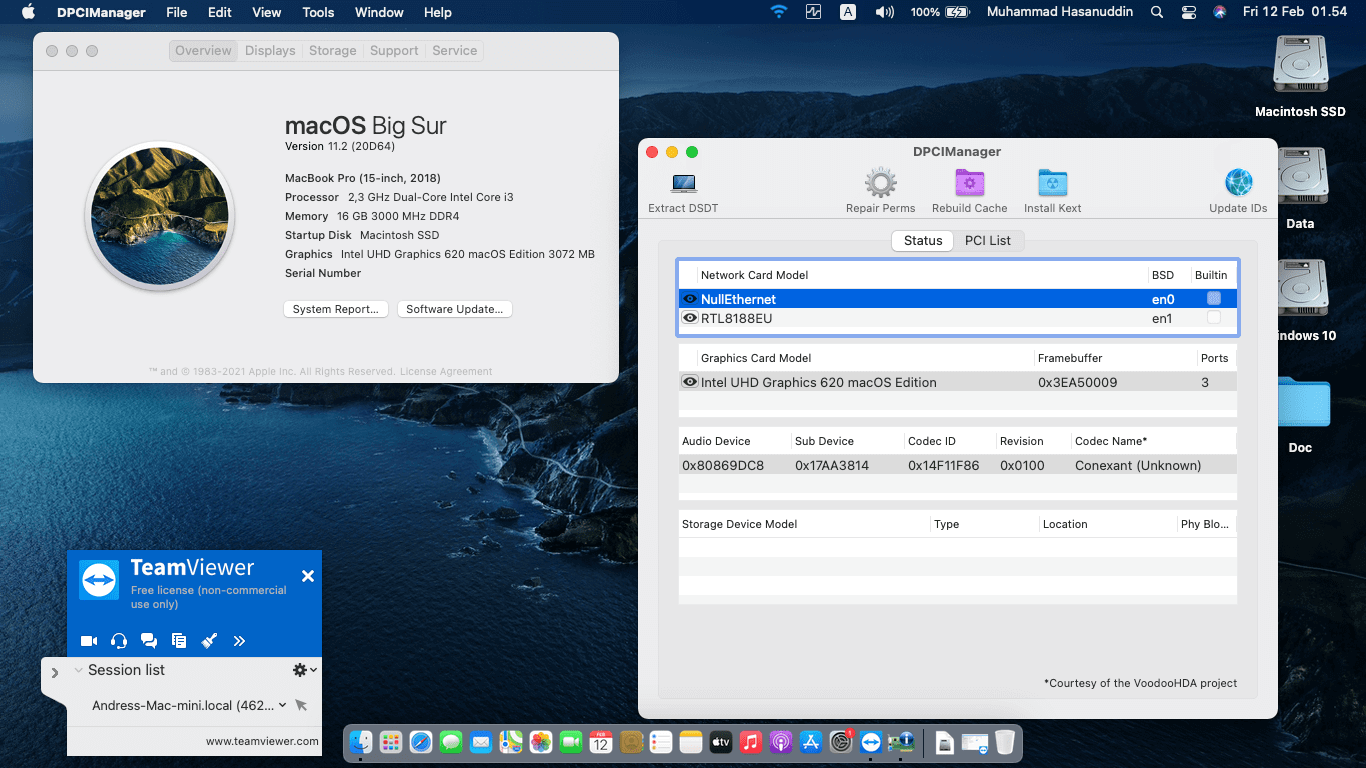This screenshot has height=768, width=1366.
Task: Open Spotlight search in the menu bar
Action: tap(1157, 12)
